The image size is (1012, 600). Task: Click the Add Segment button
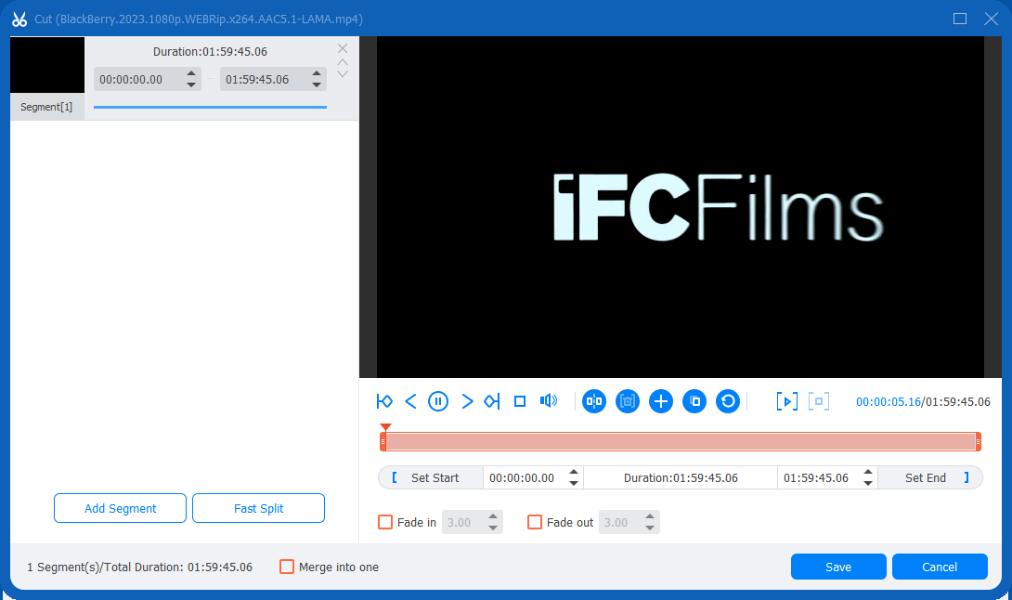pos(120,508)
